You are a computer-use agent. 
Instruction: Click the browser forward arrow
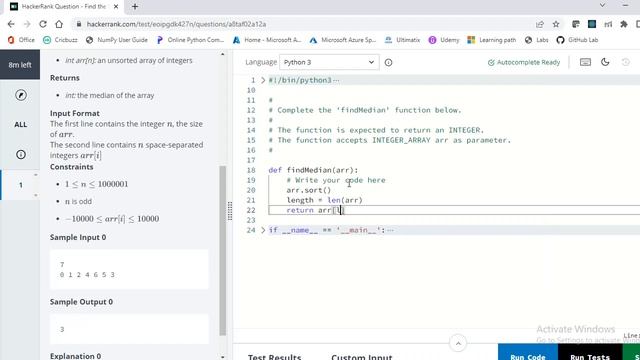tap(27, 24)
